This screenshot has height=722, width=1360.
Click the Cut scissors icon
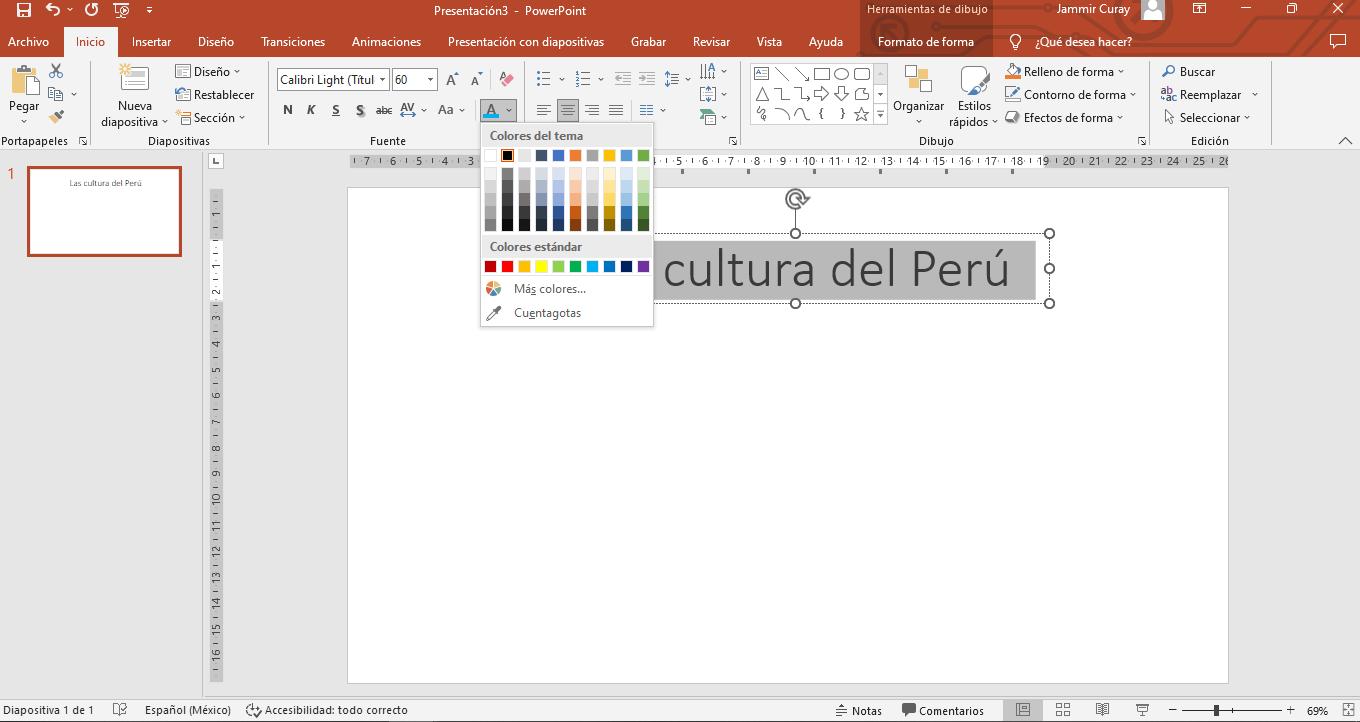point(56,71)
